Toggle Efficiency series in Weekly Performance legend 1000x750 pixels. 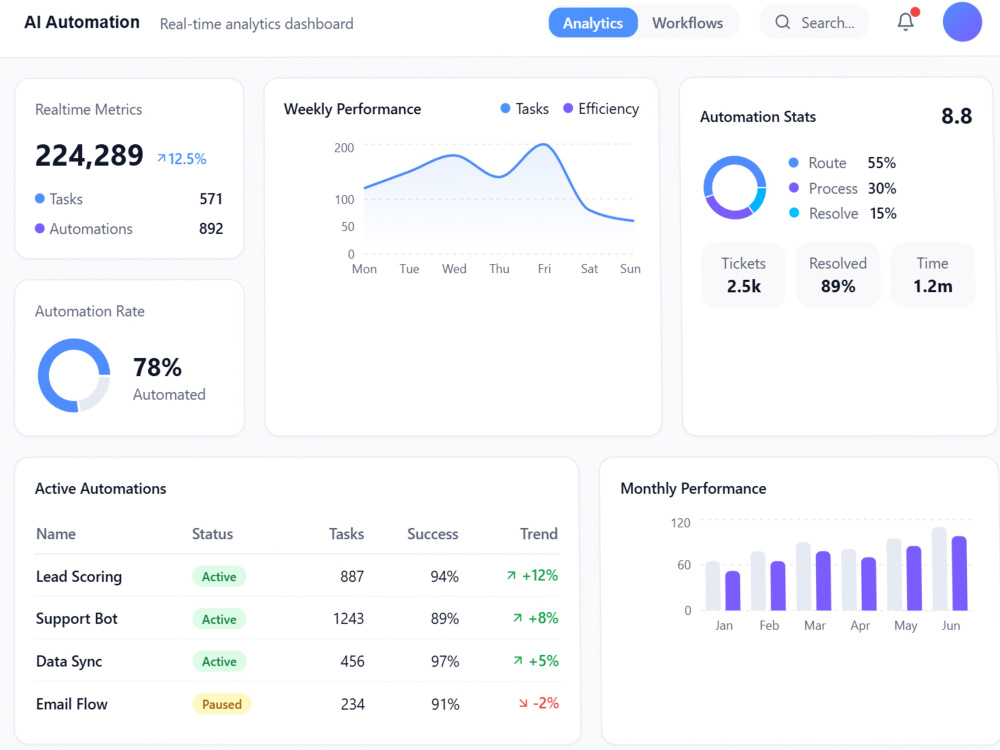coord(601,109)
